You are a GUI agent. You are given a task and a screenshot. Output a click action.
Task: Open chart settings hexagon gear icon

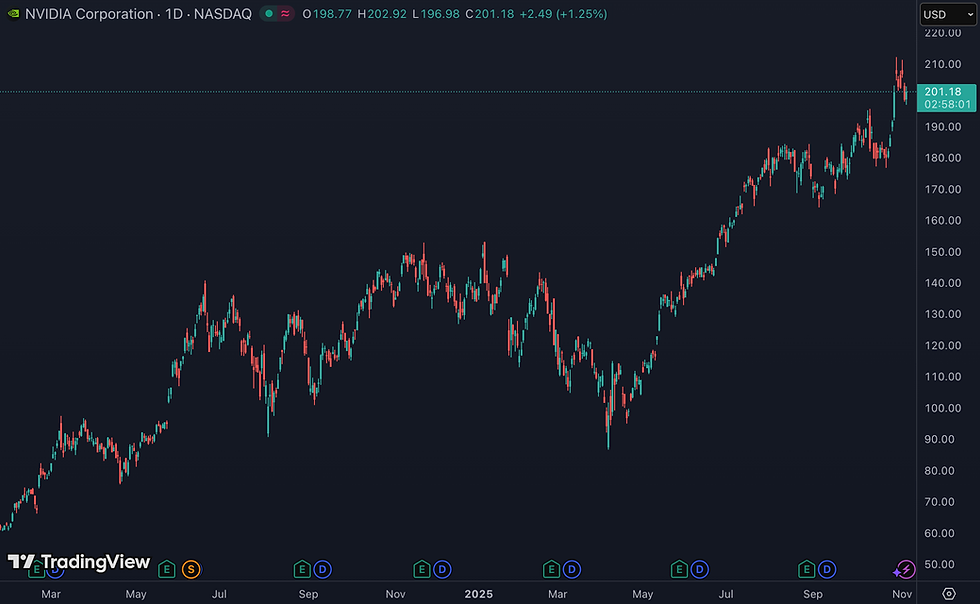[949, 593]
